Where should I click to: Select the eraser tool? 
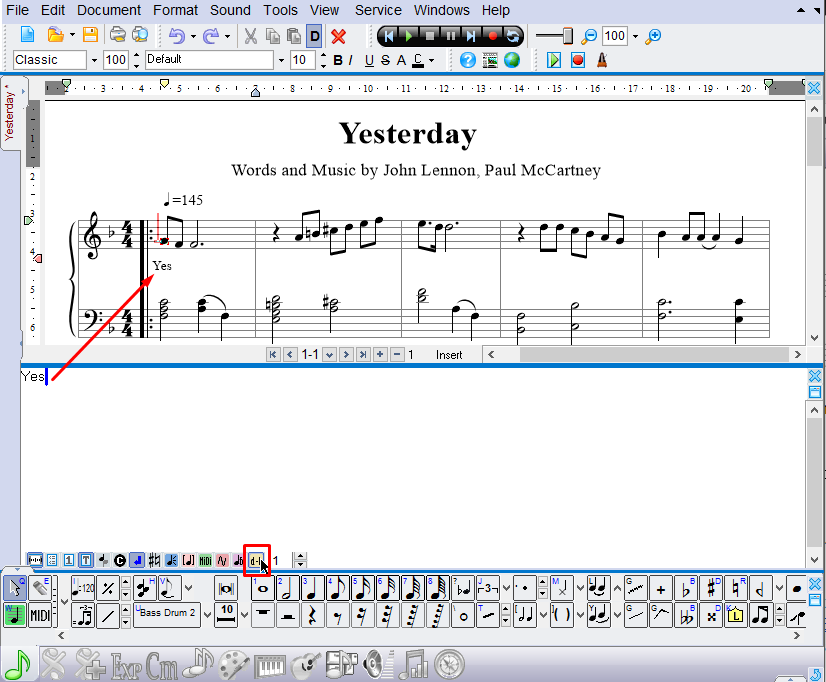coord(41,588)
